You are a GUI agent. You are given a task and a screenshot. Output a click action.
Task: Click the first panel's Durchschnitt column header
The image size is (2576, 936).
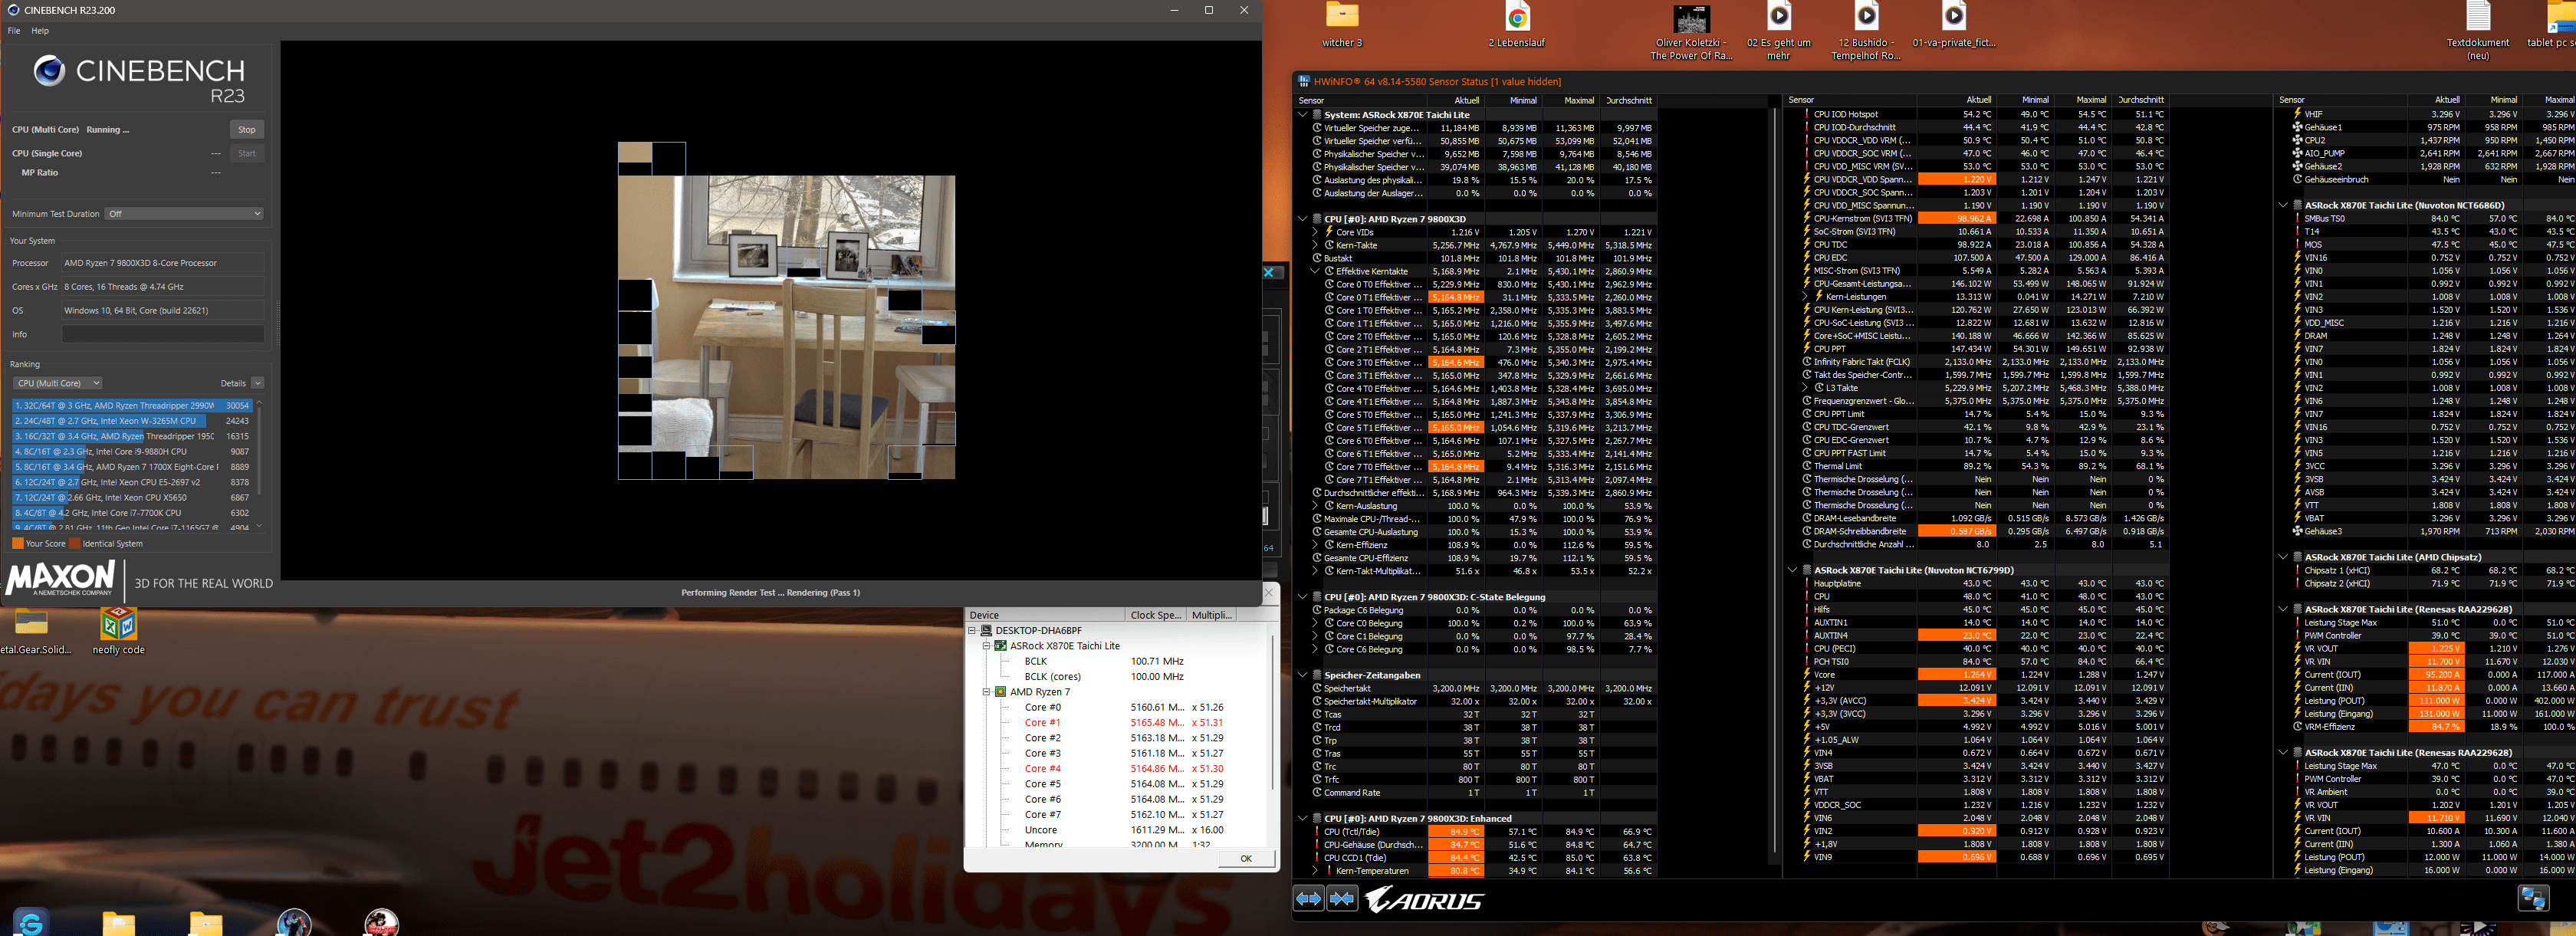coord(1628,100)
